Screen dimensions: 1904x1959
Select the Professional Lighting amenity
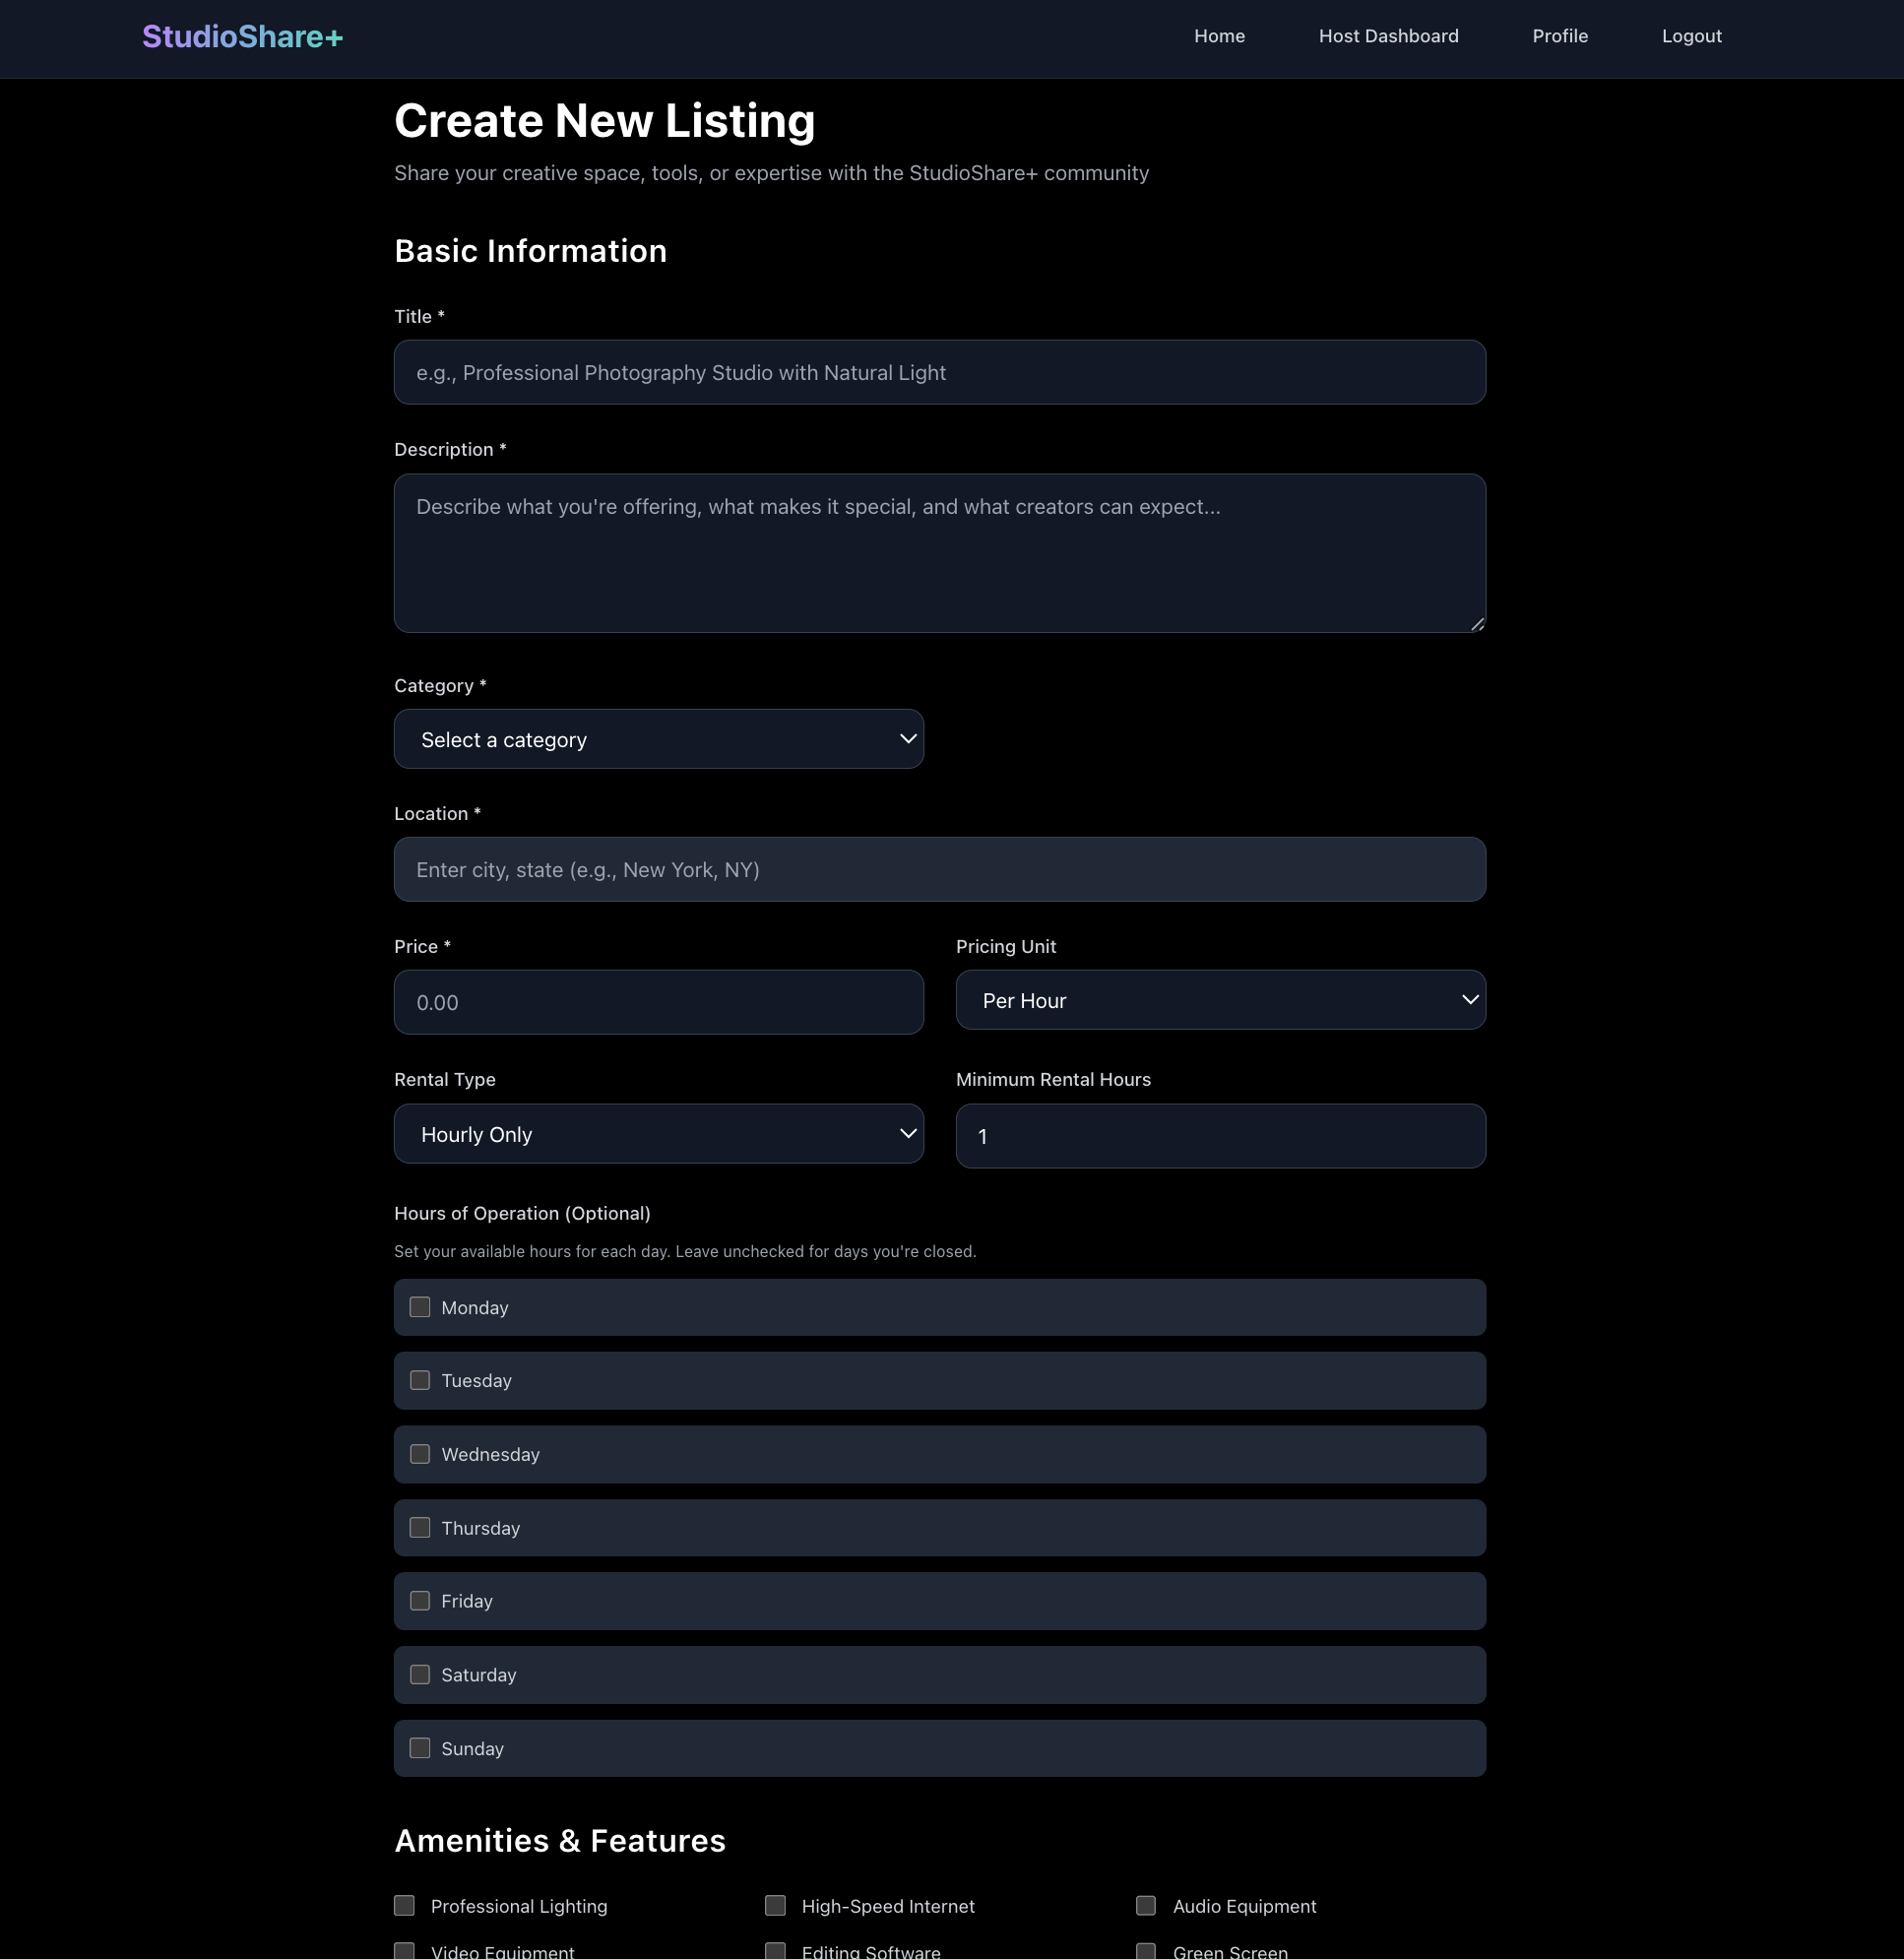[x=404, y=1905]
